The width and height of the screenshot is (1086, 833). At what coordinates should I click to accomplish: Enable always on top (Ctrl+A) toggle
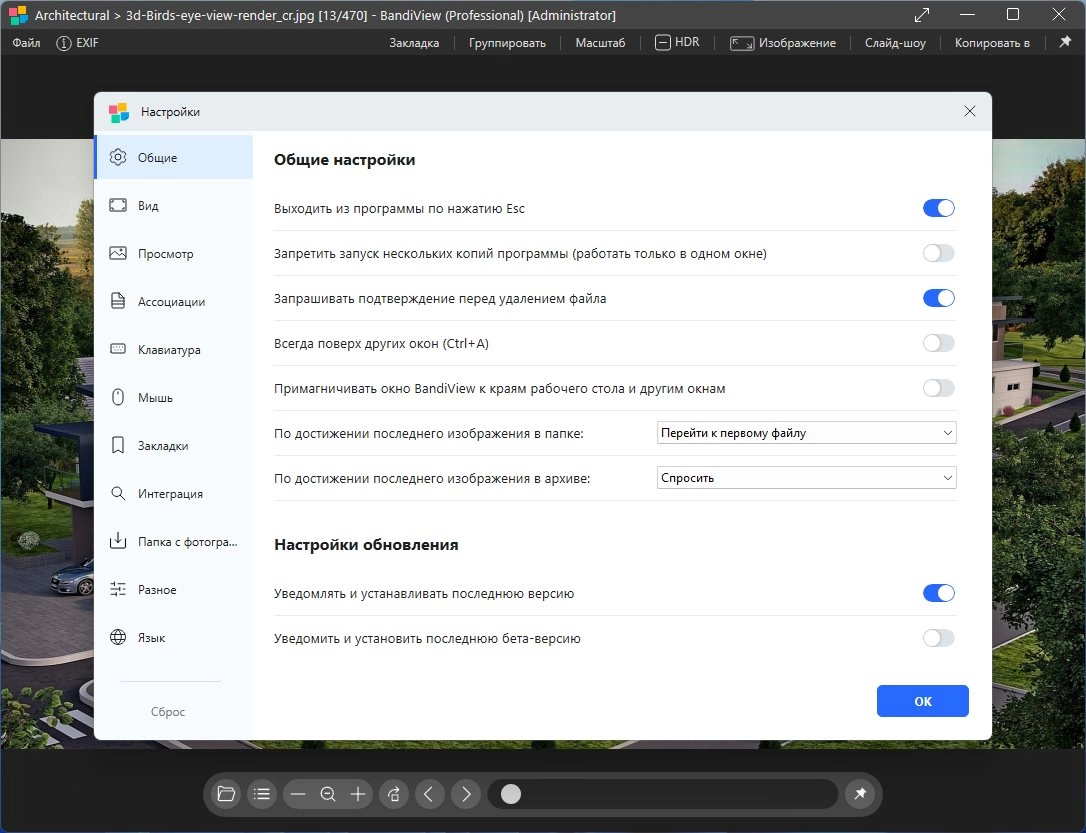[938, 343]
